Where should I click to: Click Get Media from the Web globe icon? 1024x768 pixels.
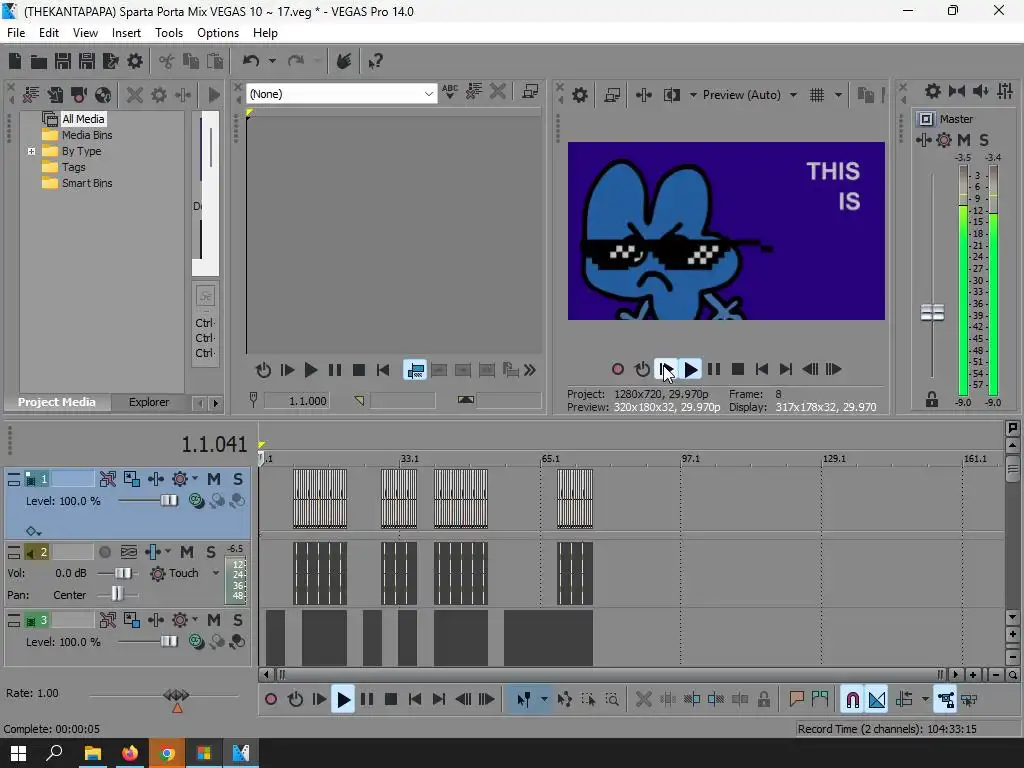tap(103, 95)
